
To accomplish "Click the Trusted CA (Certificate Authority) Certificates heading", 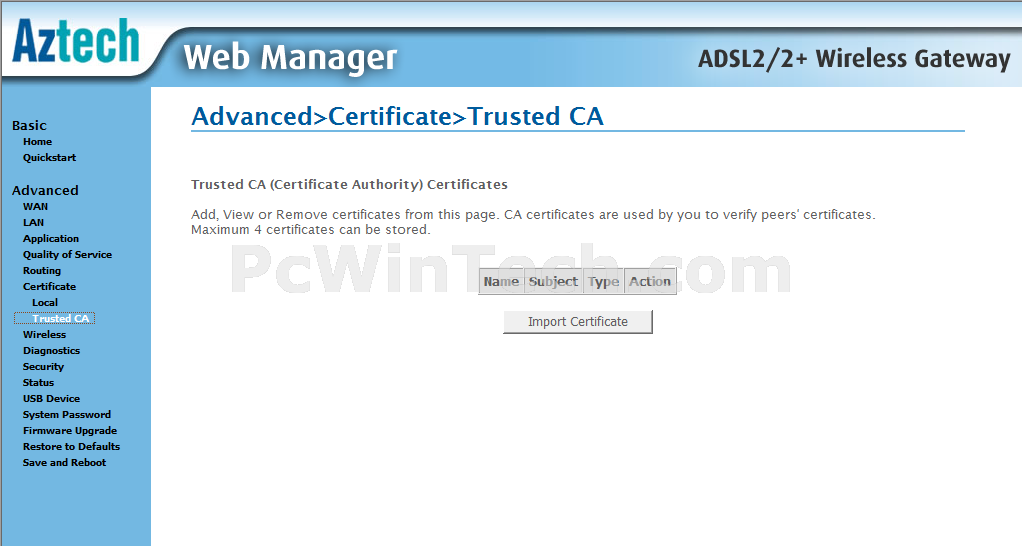I will point(349,184).
